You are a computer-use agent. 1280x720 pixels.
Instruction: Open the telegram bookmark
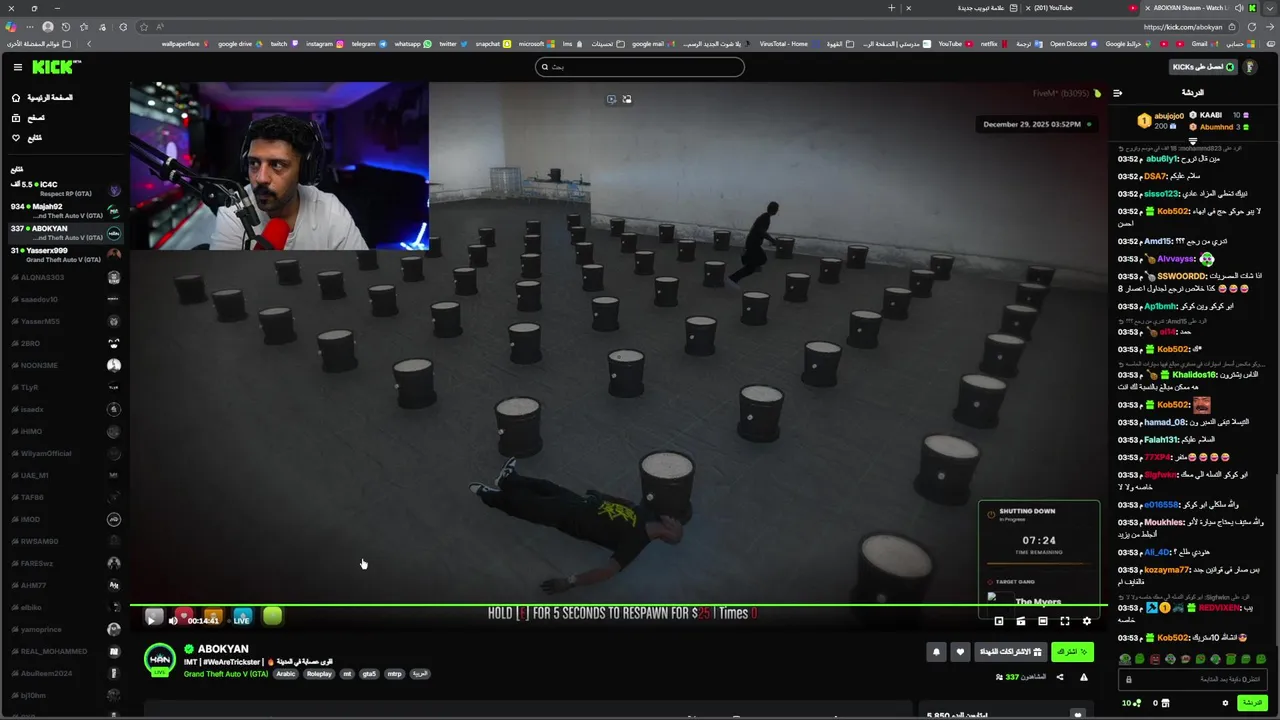pos(369,43)
